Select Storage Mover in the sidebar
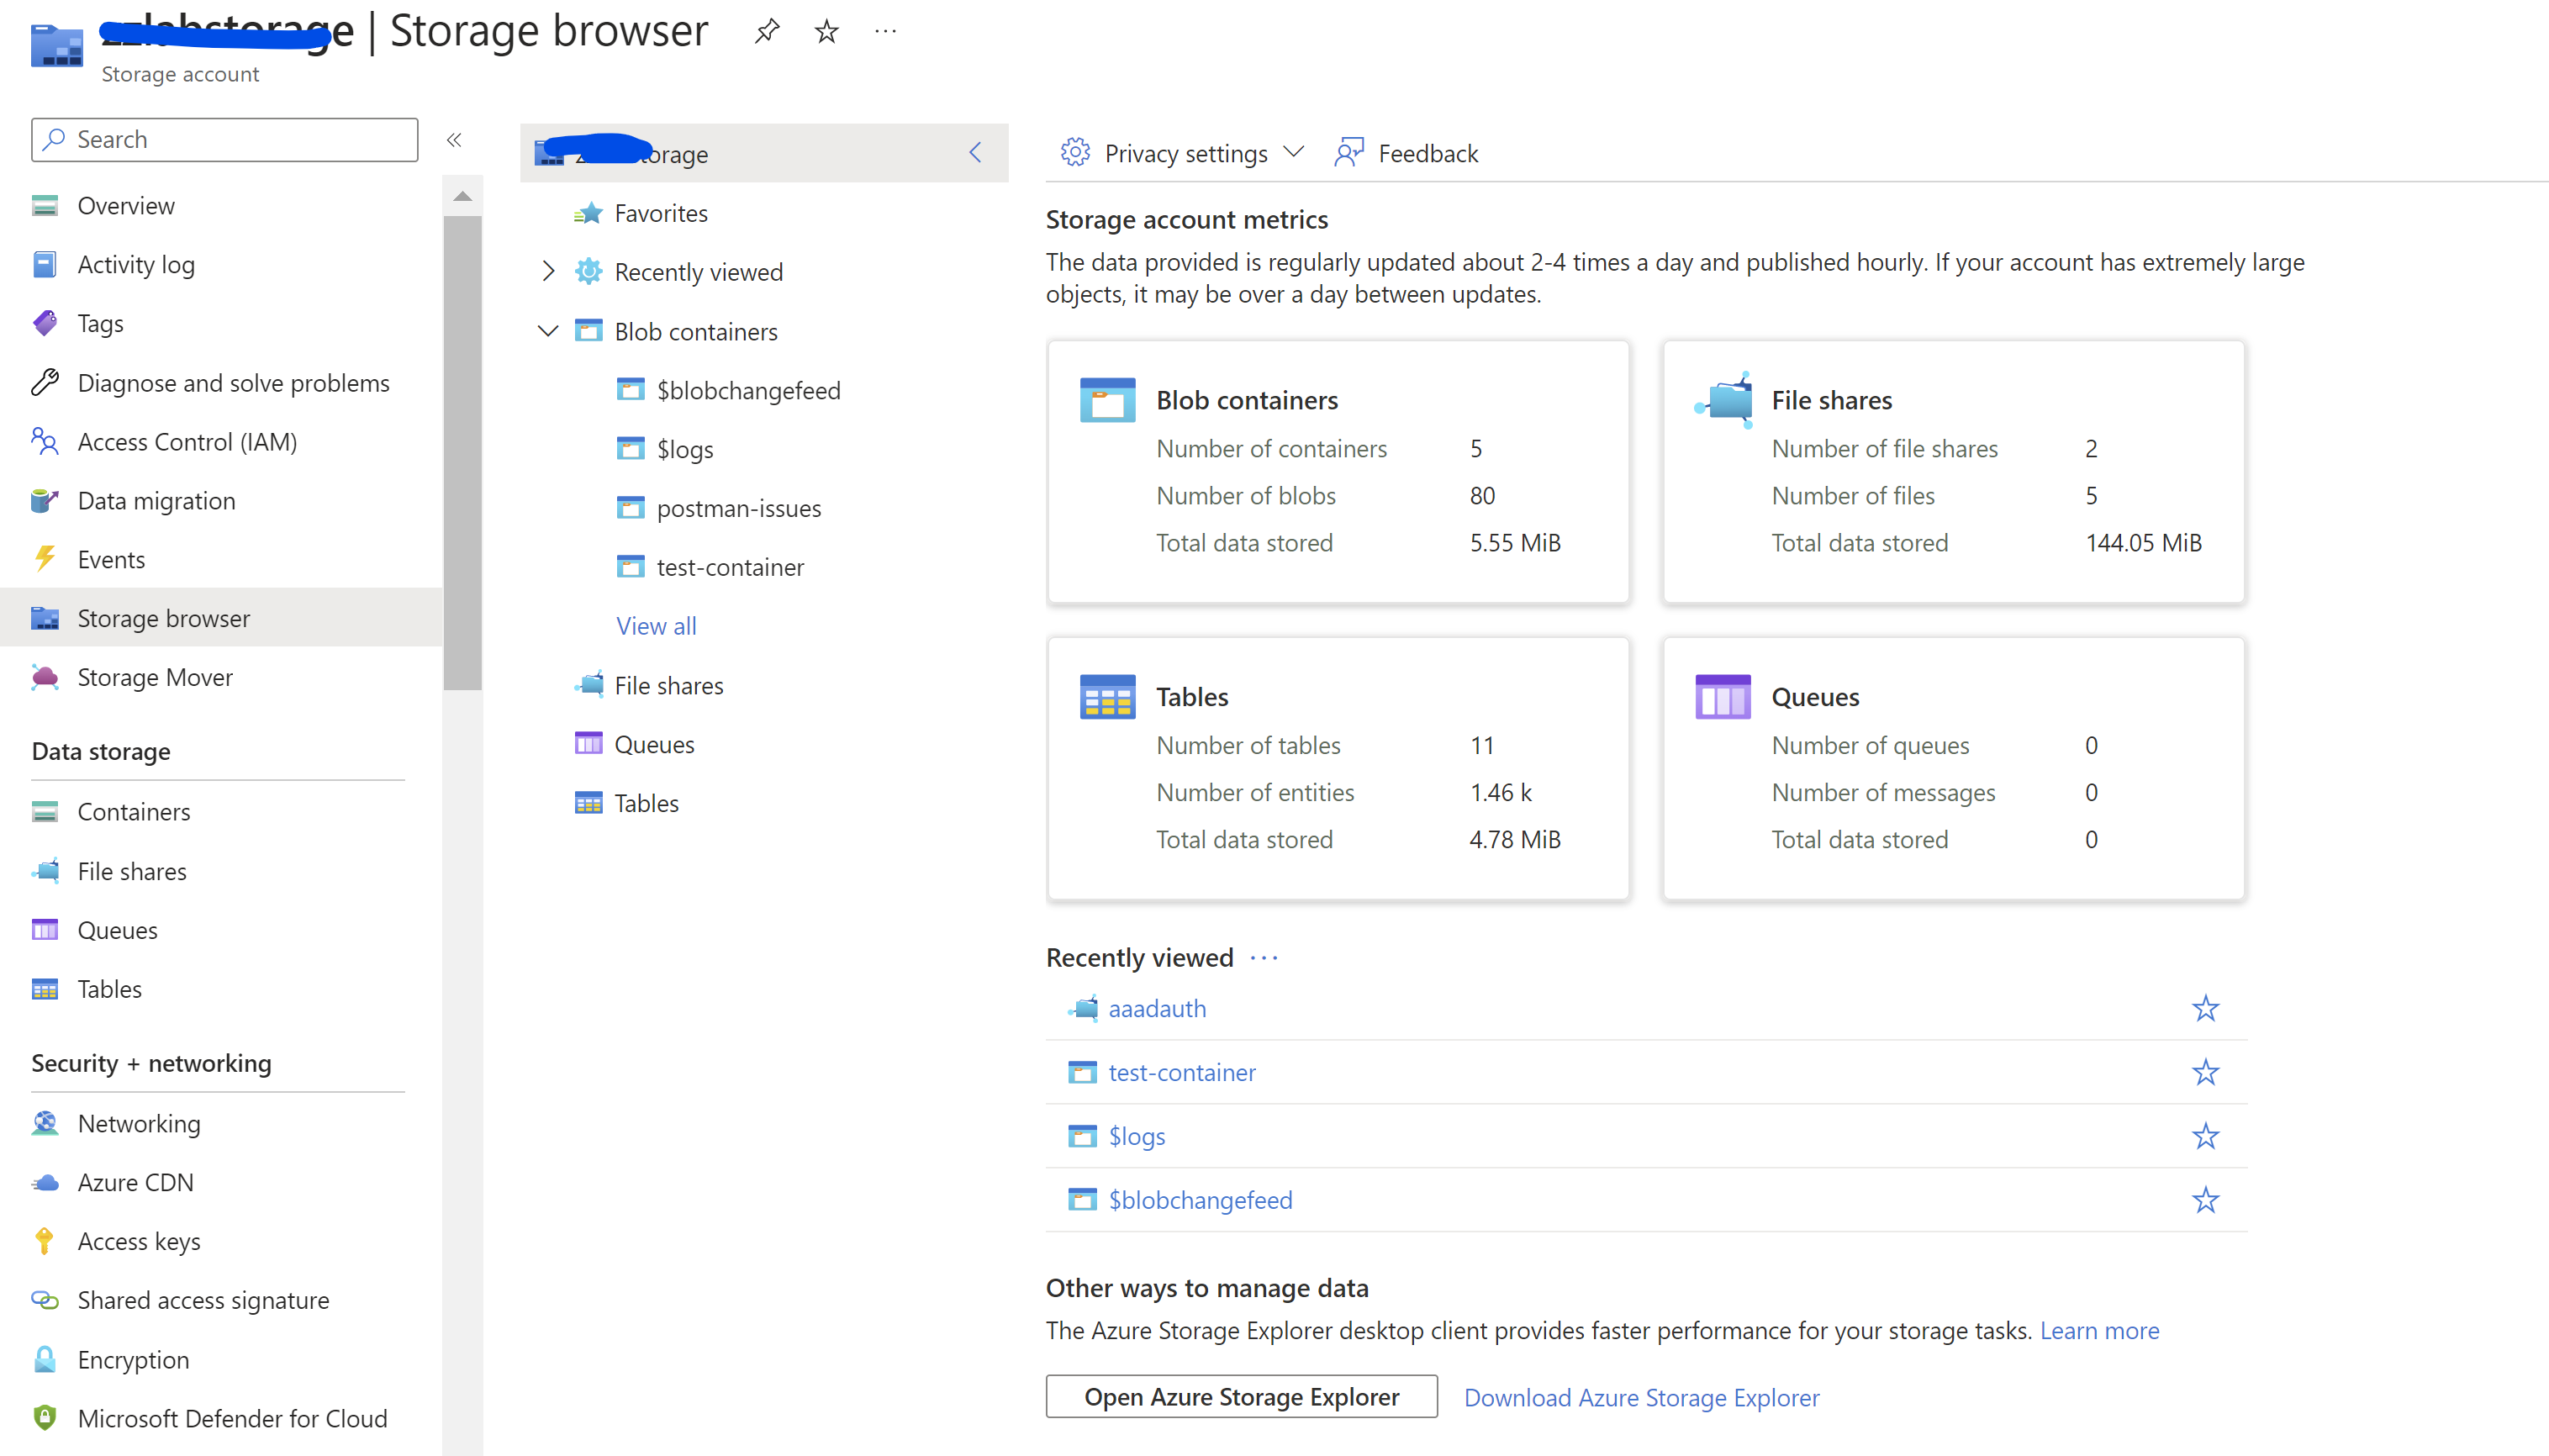2549x1456 pixels. (x=156, y=676)
